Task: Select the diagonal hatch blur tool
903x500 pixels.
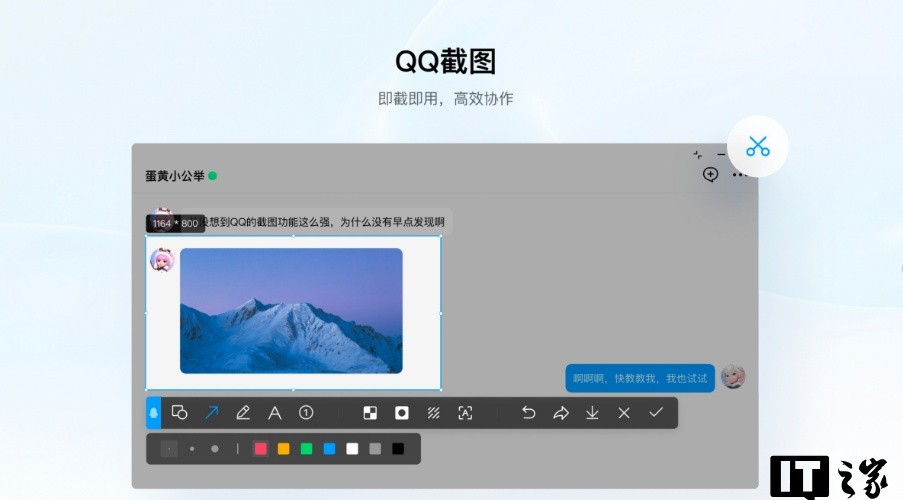Action: click(x=434, y=412)
